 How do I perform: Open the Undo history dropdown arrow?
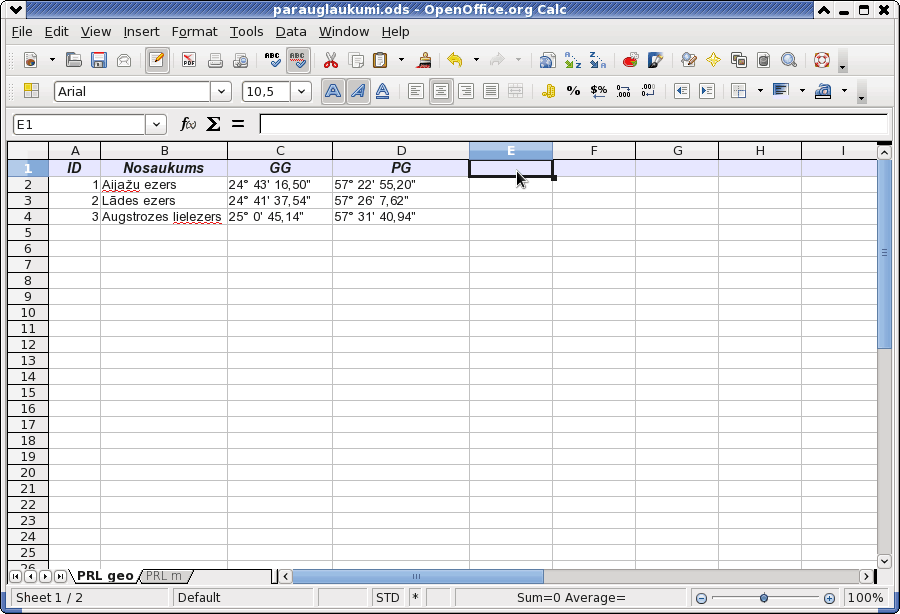click(x=476, y=60)
